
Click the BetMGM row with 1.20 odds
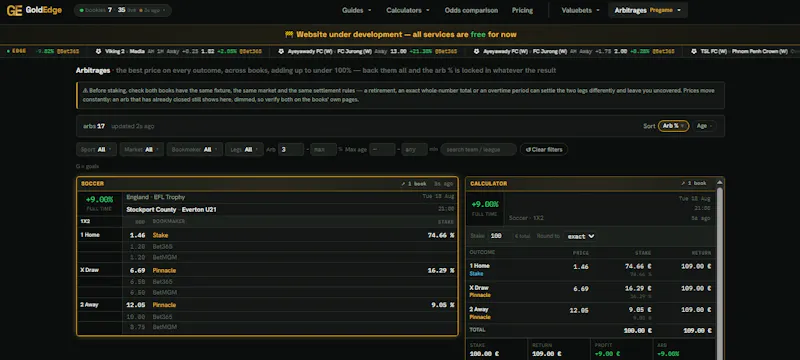[290, 258]
